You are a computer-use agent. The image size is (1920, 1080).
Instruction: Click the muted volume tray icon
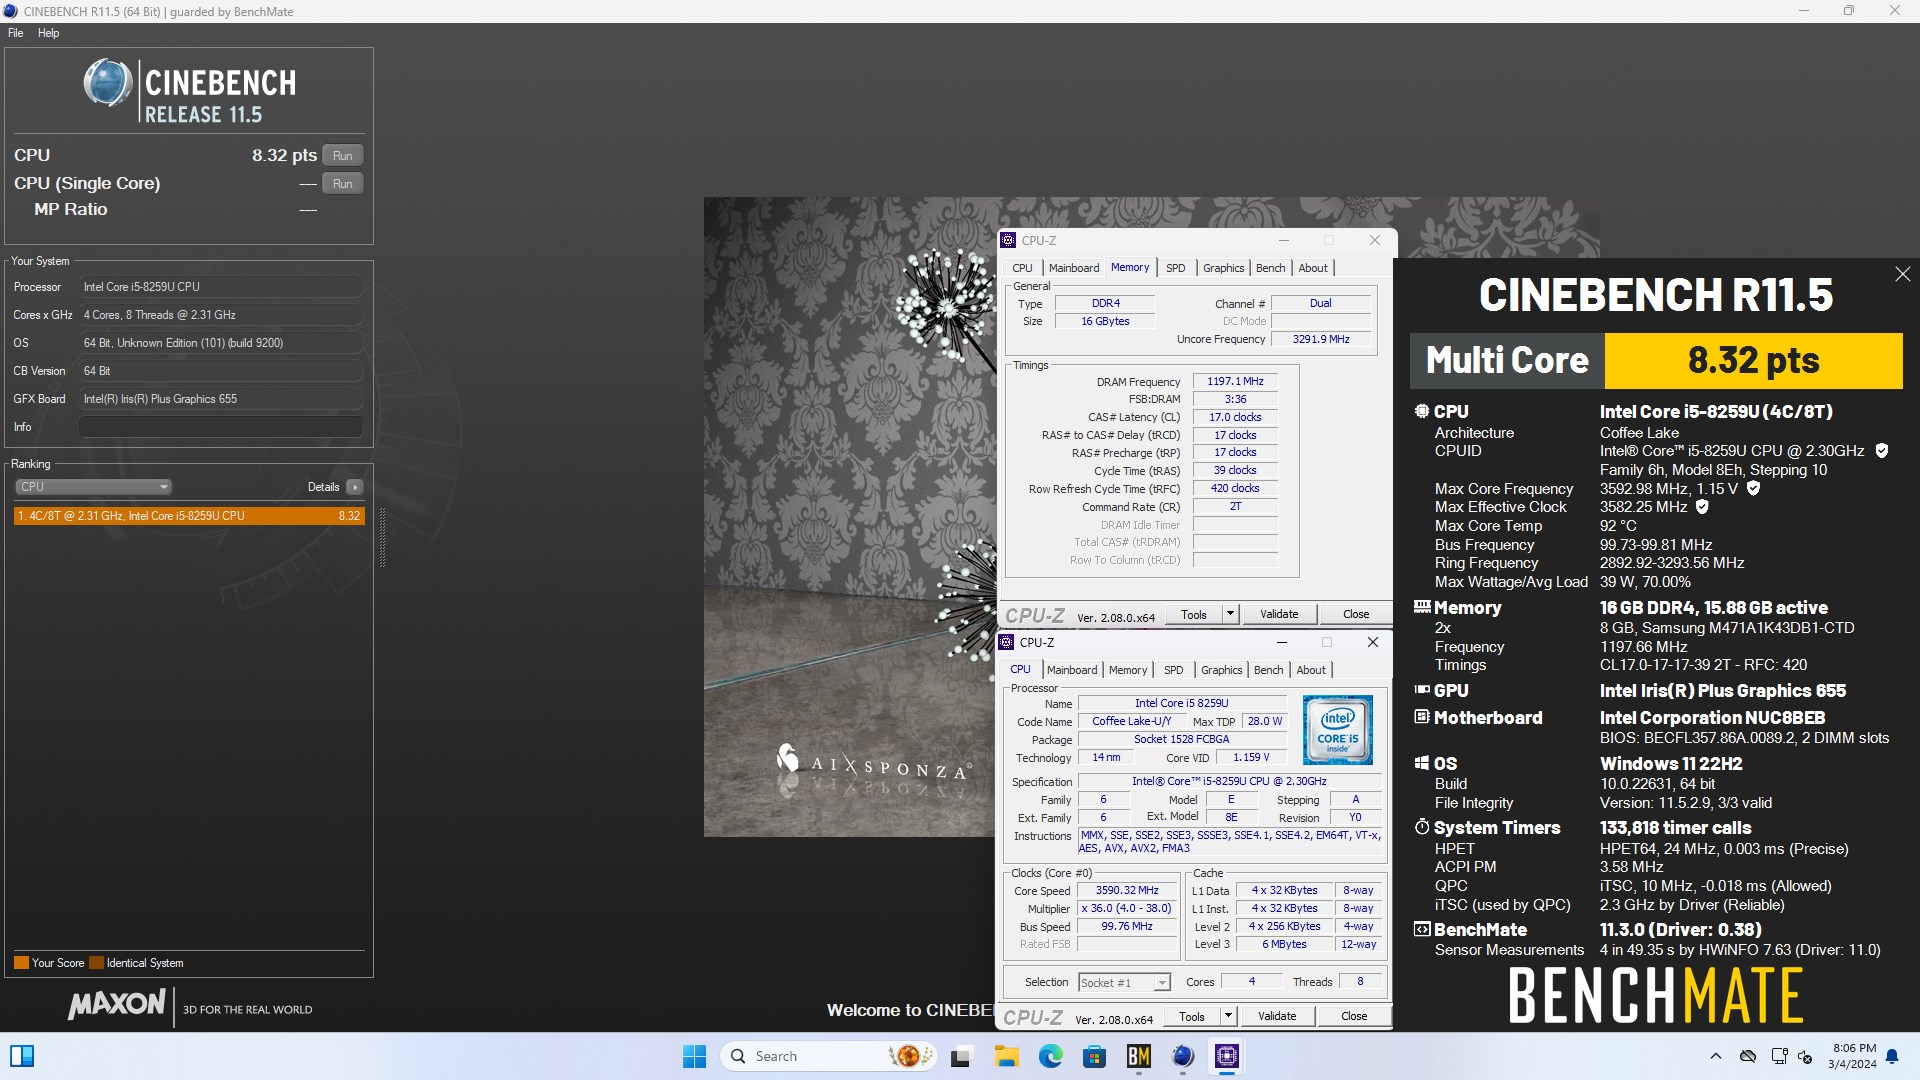click(x=1806, y=1056)
